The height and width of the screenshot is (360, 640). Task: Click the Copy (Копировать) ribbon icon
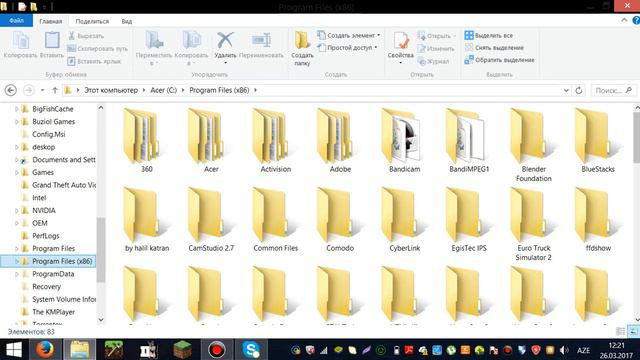pos(20,41)
